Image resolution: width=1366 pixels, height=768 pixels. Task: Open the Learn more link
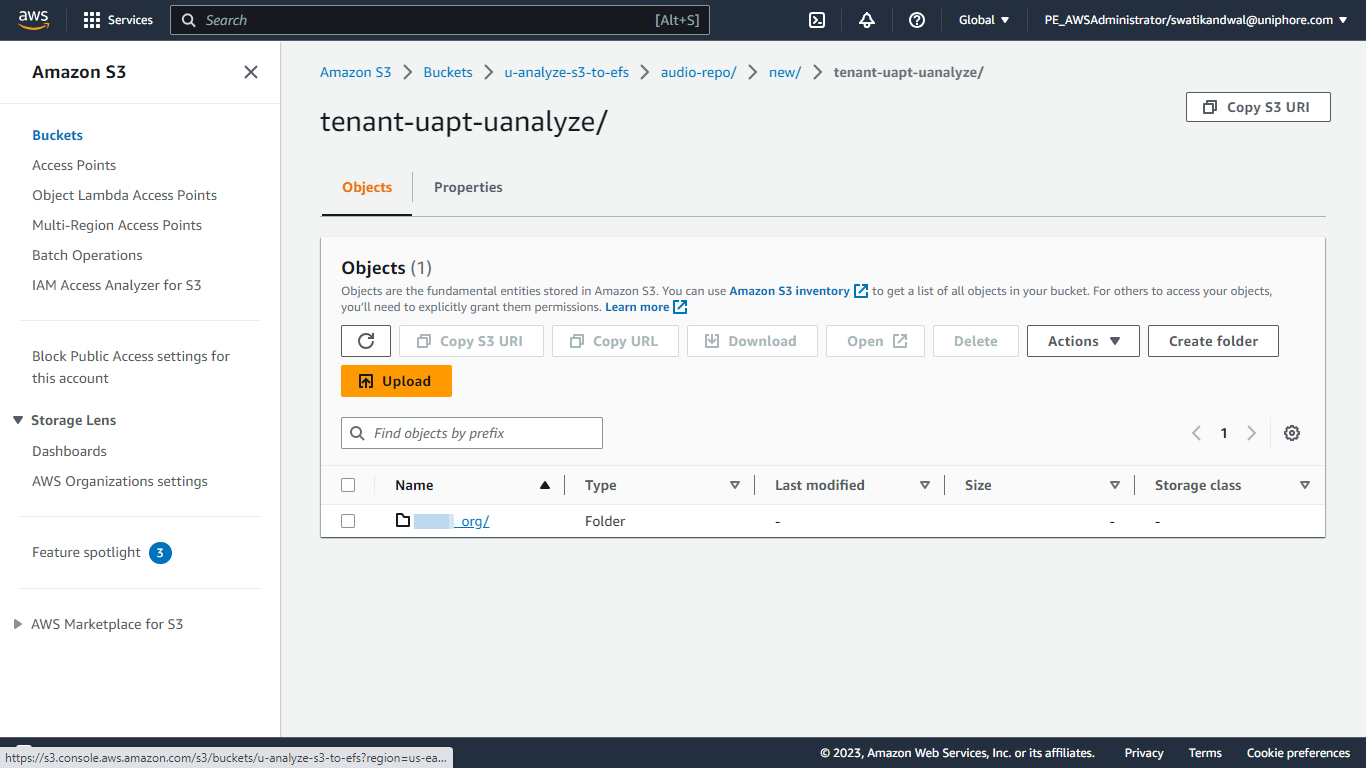point(637,307)
